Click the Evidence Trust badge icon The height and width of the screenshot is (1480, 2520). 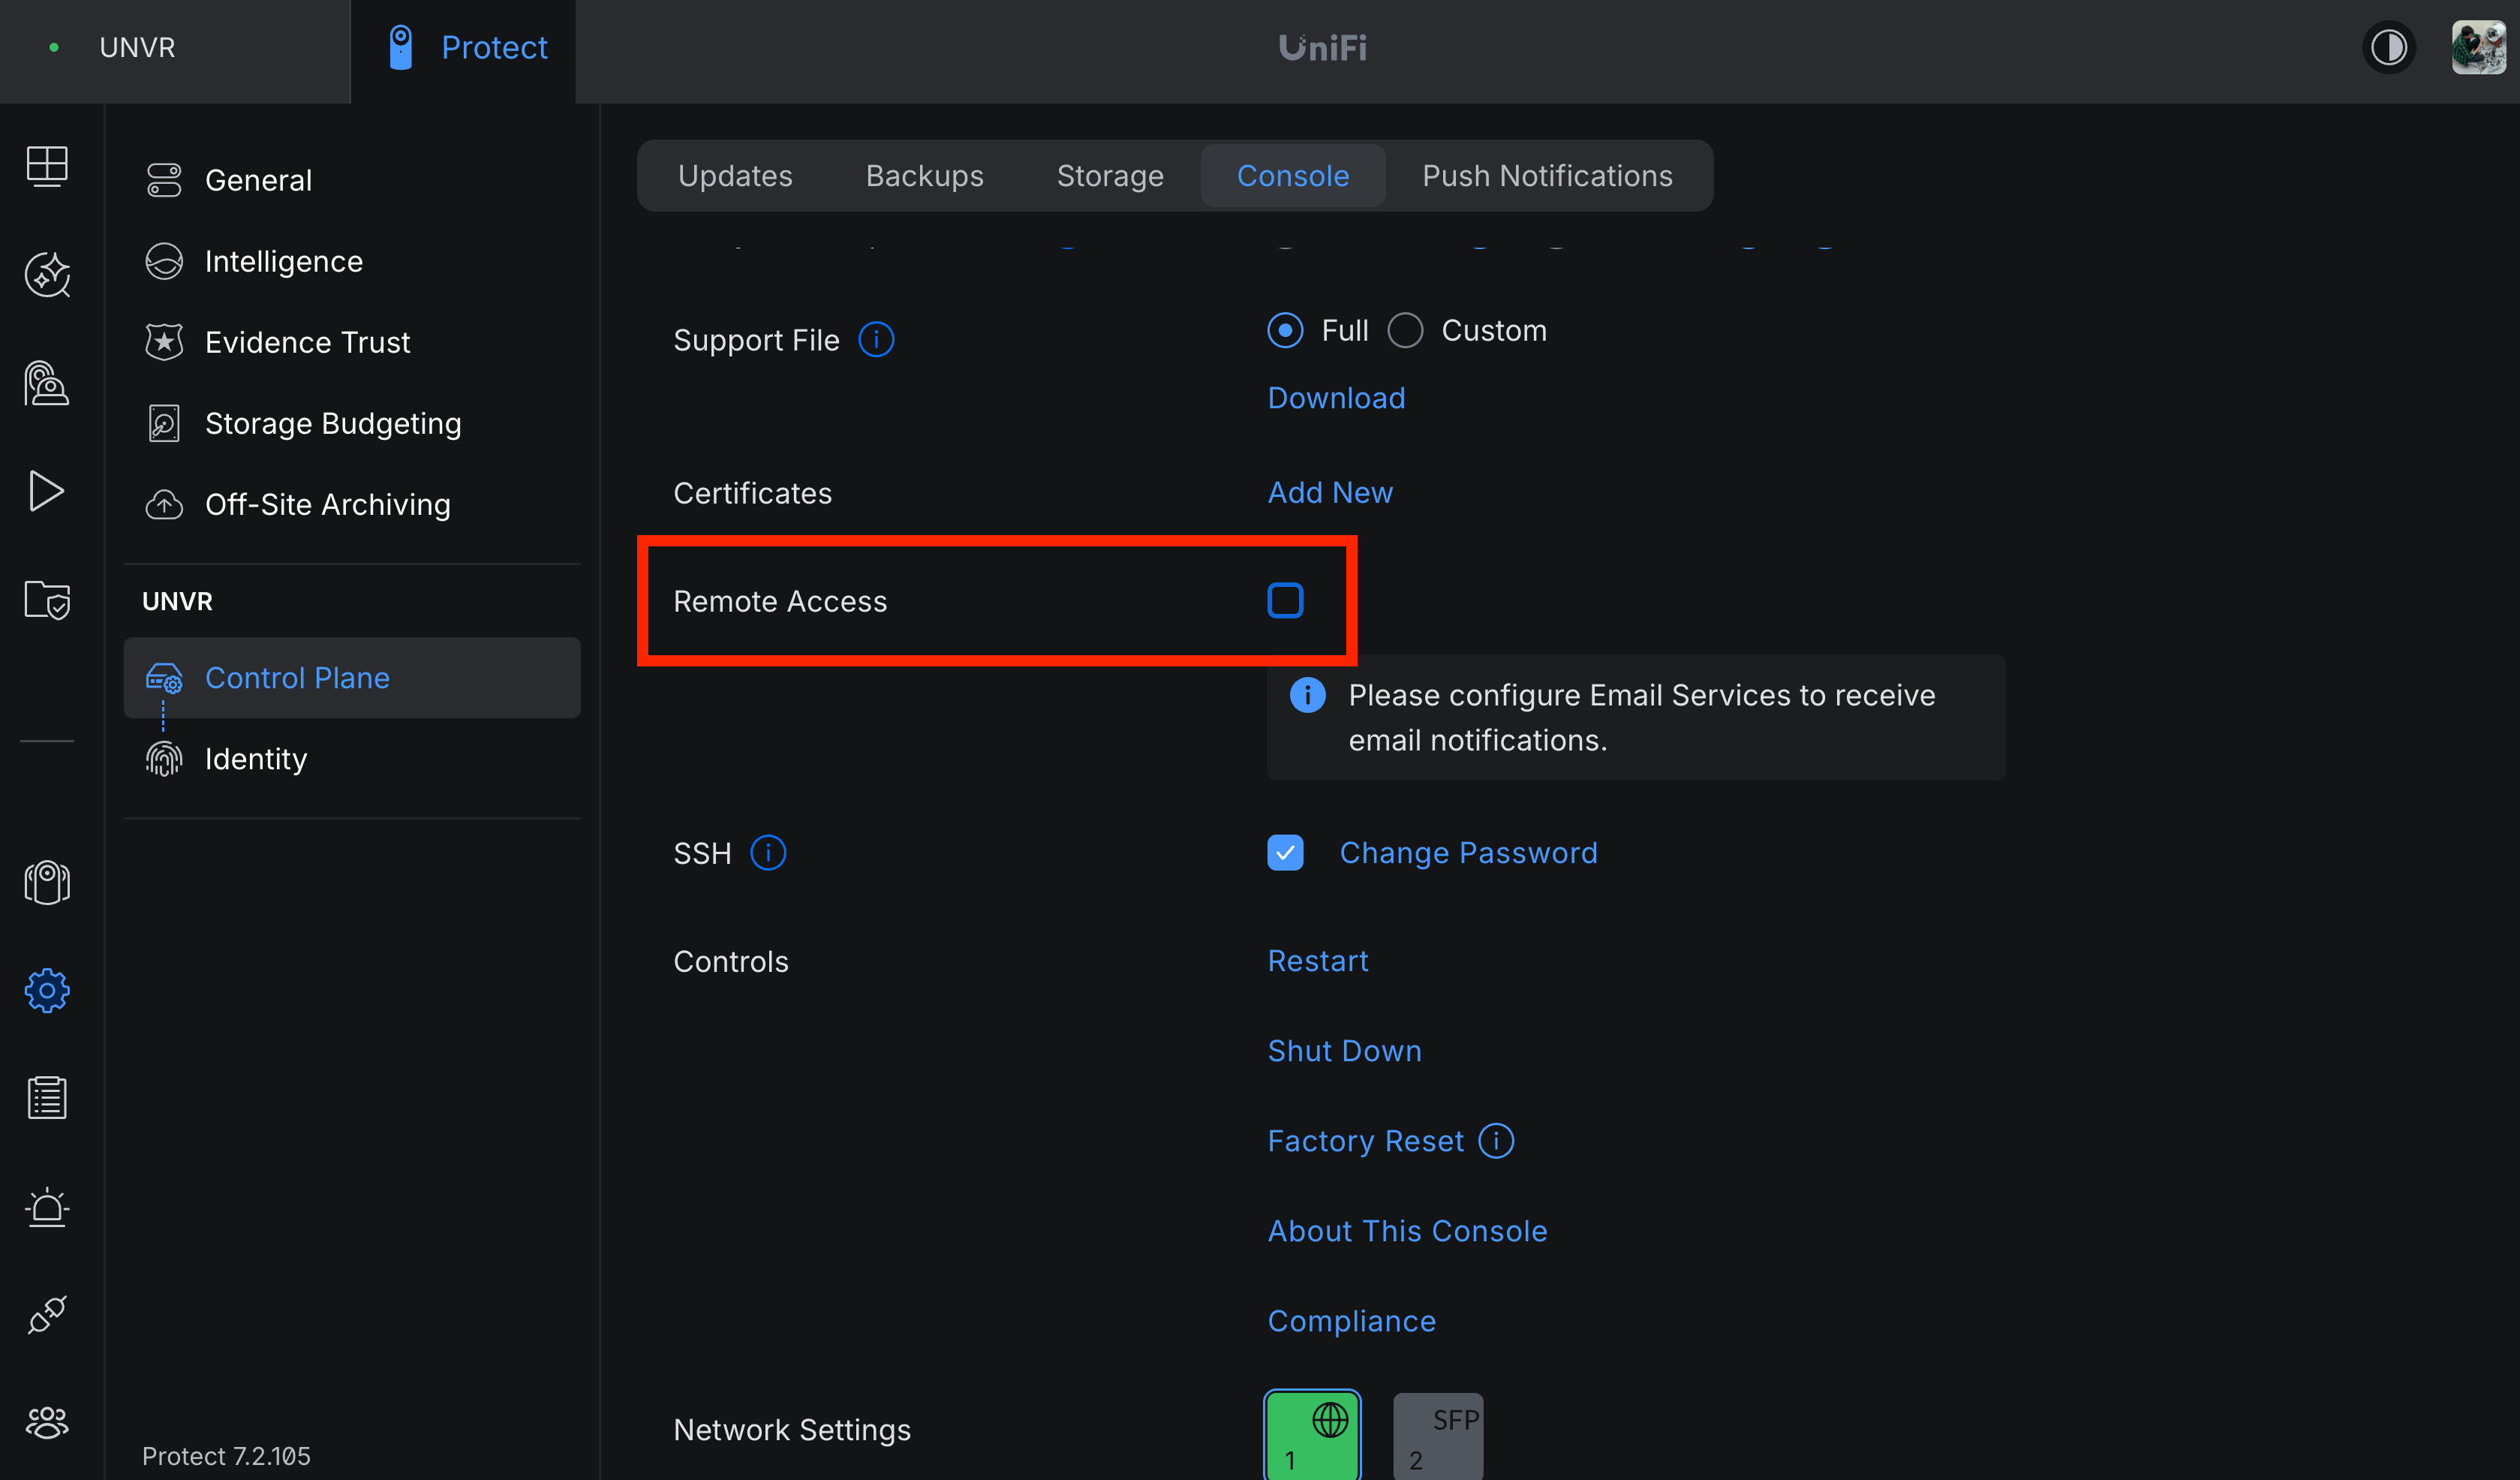(164, 342)
